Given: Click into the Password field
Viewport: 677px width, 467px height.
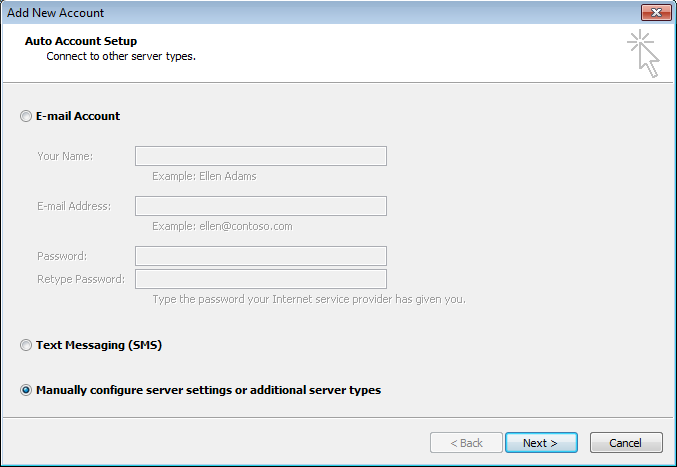Looking at the screenshot, I should point(260,256).
